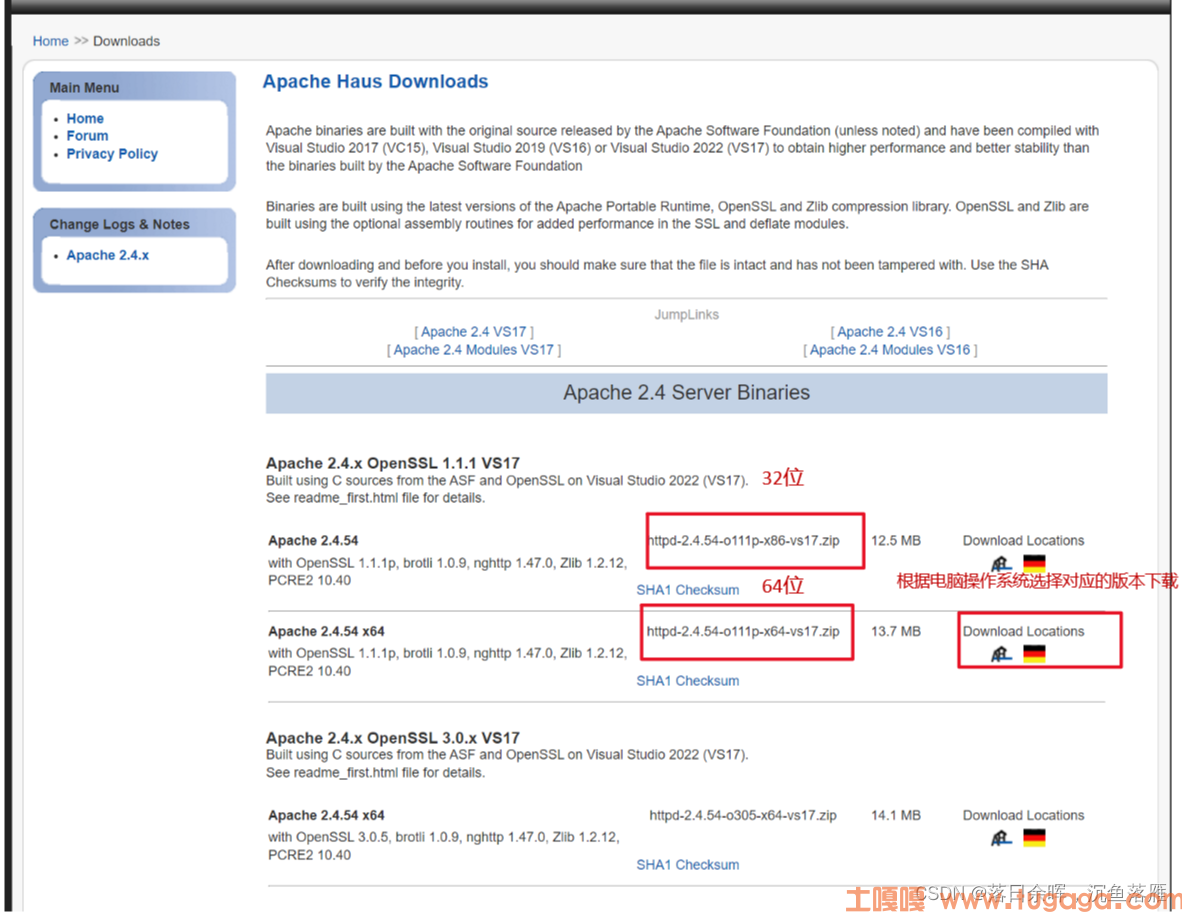Open SHA1 Checksum for OpenSSL 3.0.x build

pyautogui.click(x=687, y=865)
